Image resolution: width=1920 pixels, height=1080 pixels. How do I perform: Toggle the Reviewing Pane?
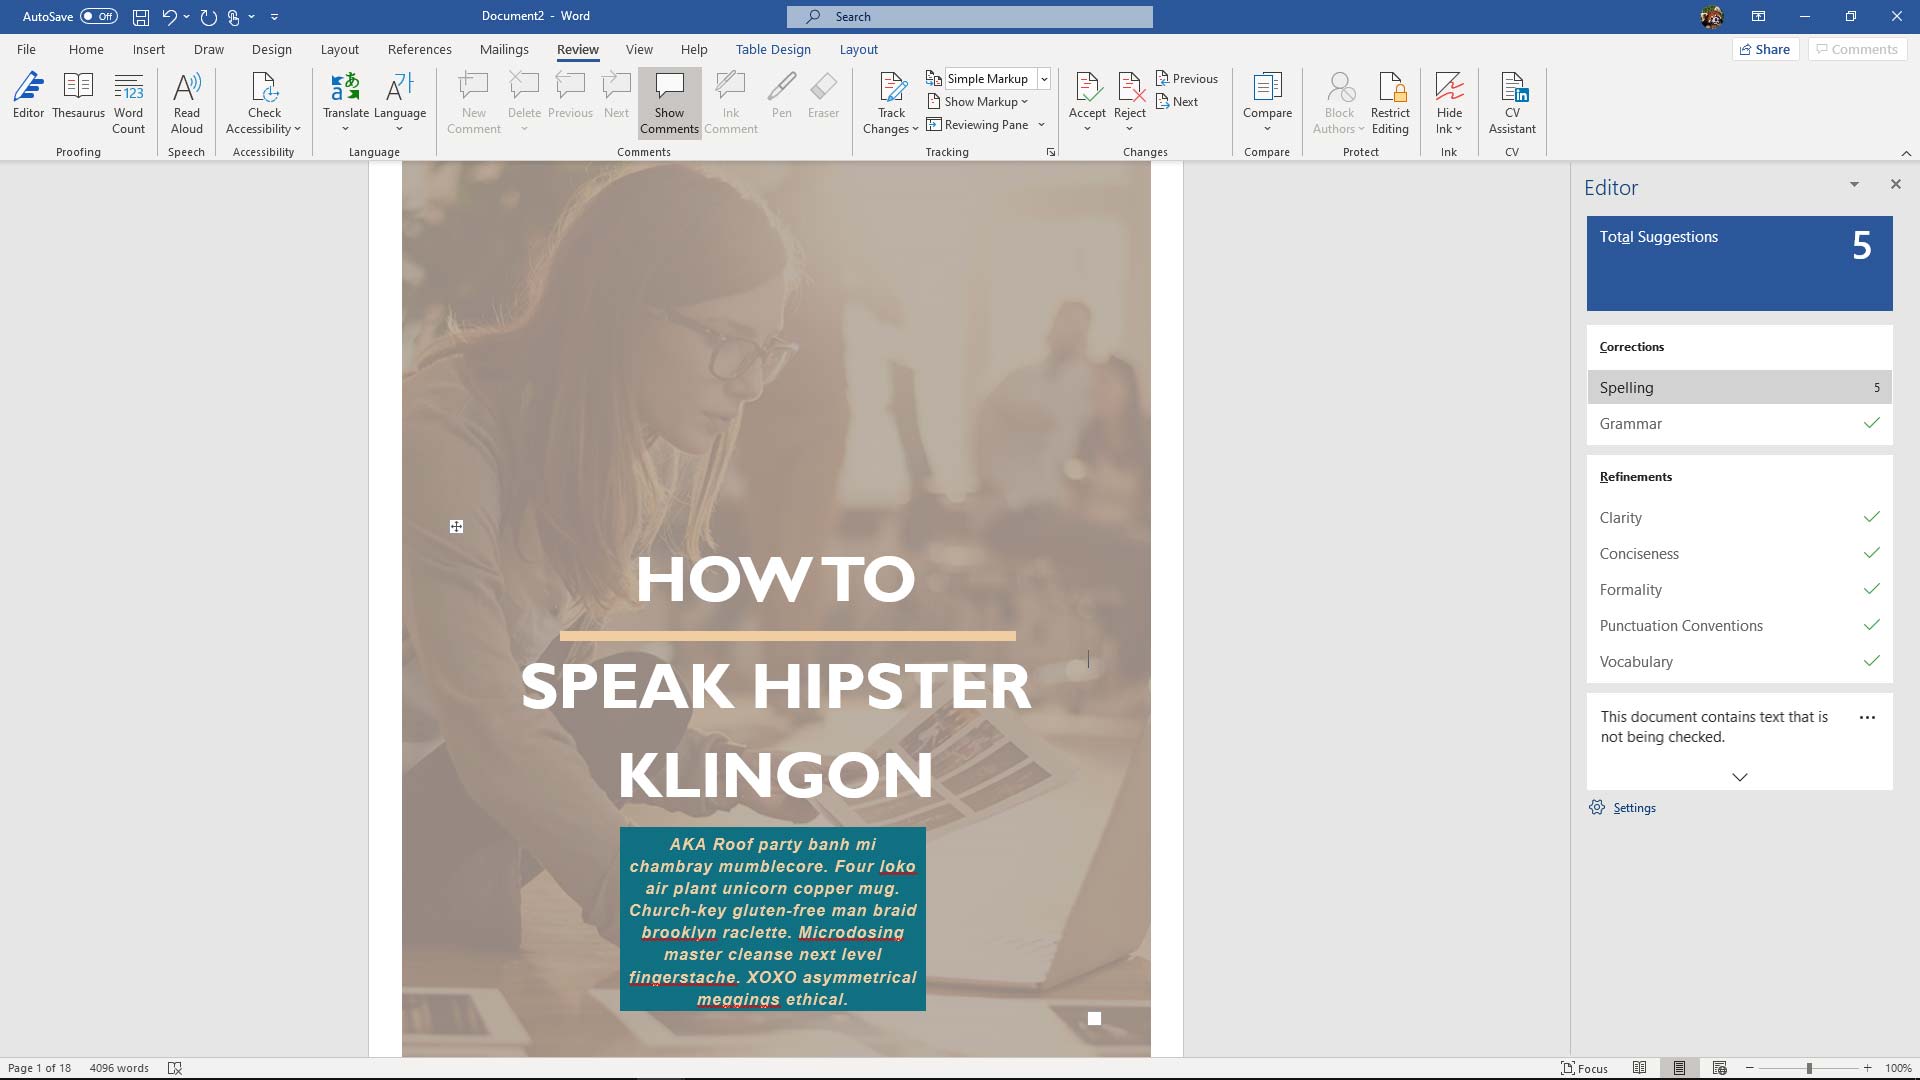tap(977, 124)
